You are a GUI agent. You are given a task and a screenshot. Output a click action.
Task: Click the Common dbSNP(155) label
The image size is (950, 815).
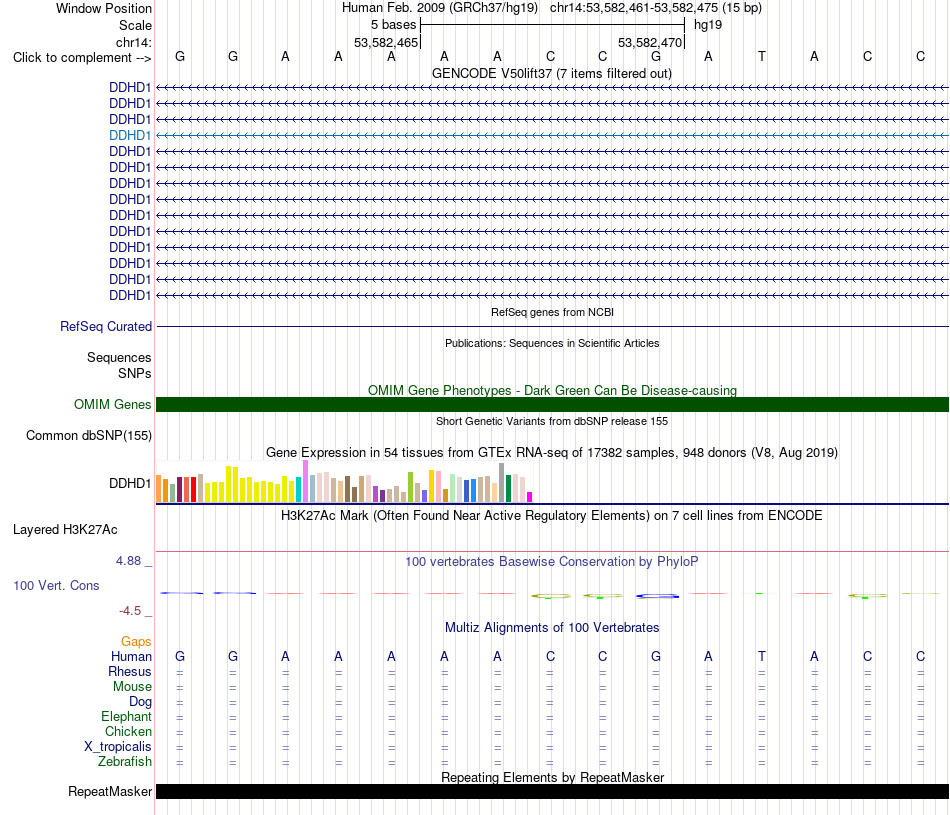pos(88,436)
